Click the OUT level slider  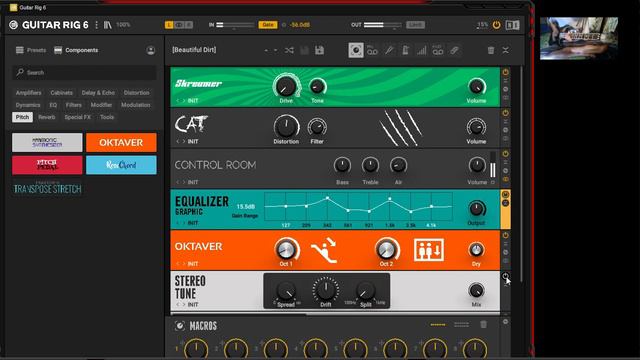point(382,25)
